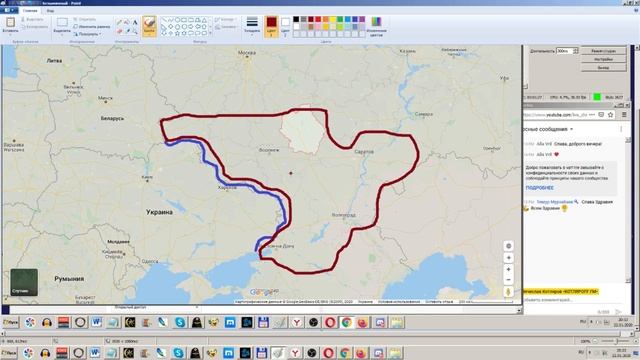Click the Вырезать cut command

(32, 19)
